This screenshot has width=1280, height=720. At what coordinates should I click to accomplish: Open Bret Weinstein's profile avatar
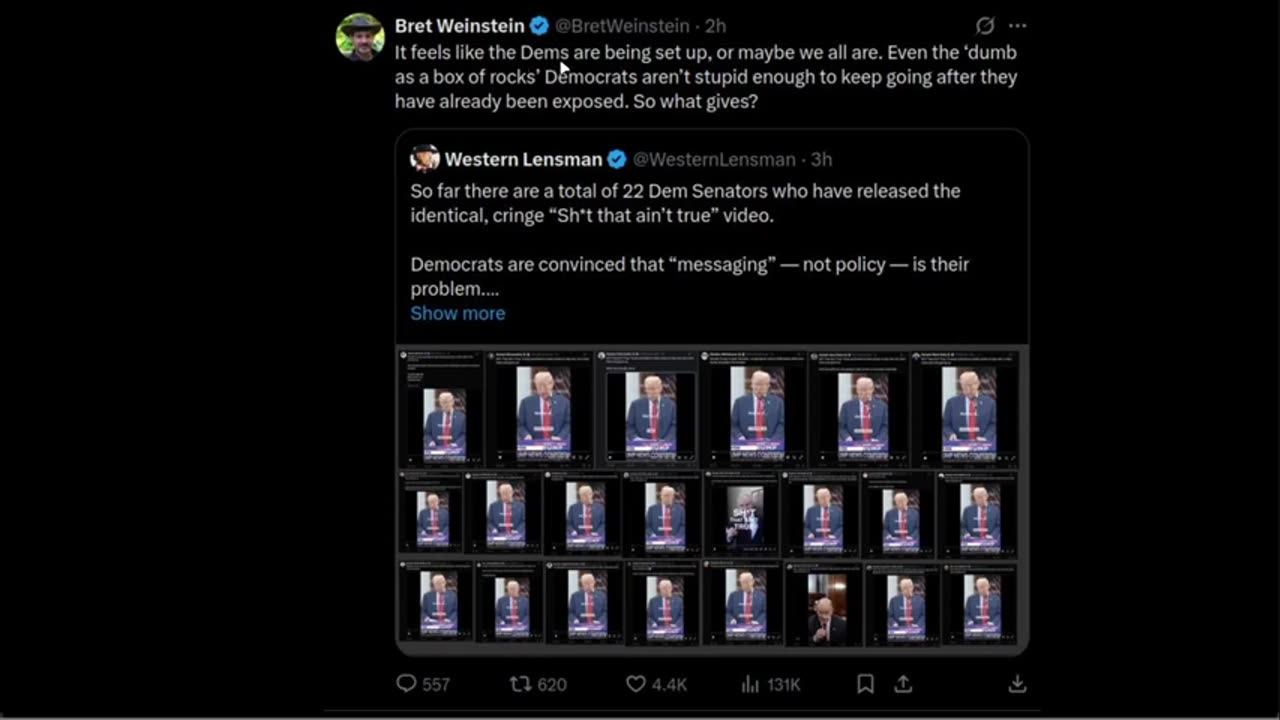pyautogui.click(x=360, y=38)
